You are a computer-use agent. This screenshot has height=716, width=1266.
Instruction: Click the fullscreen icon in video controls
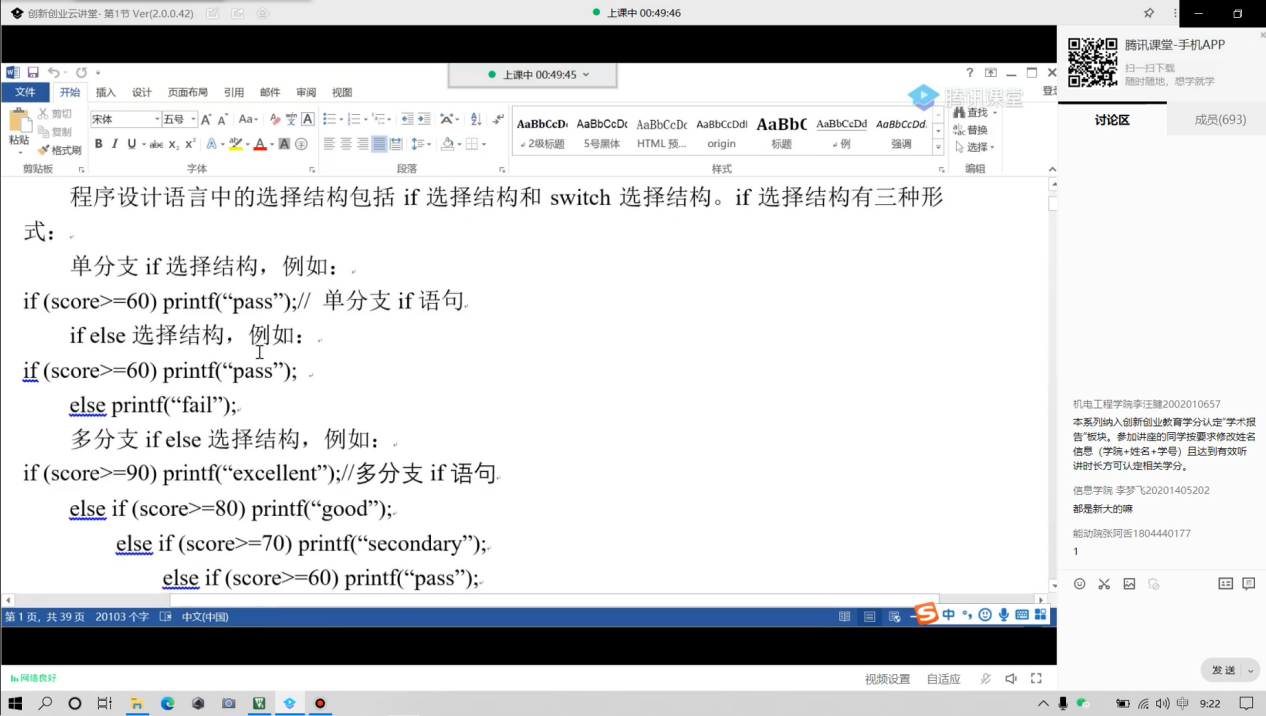pyautogui.click(x=1036, y=679)
